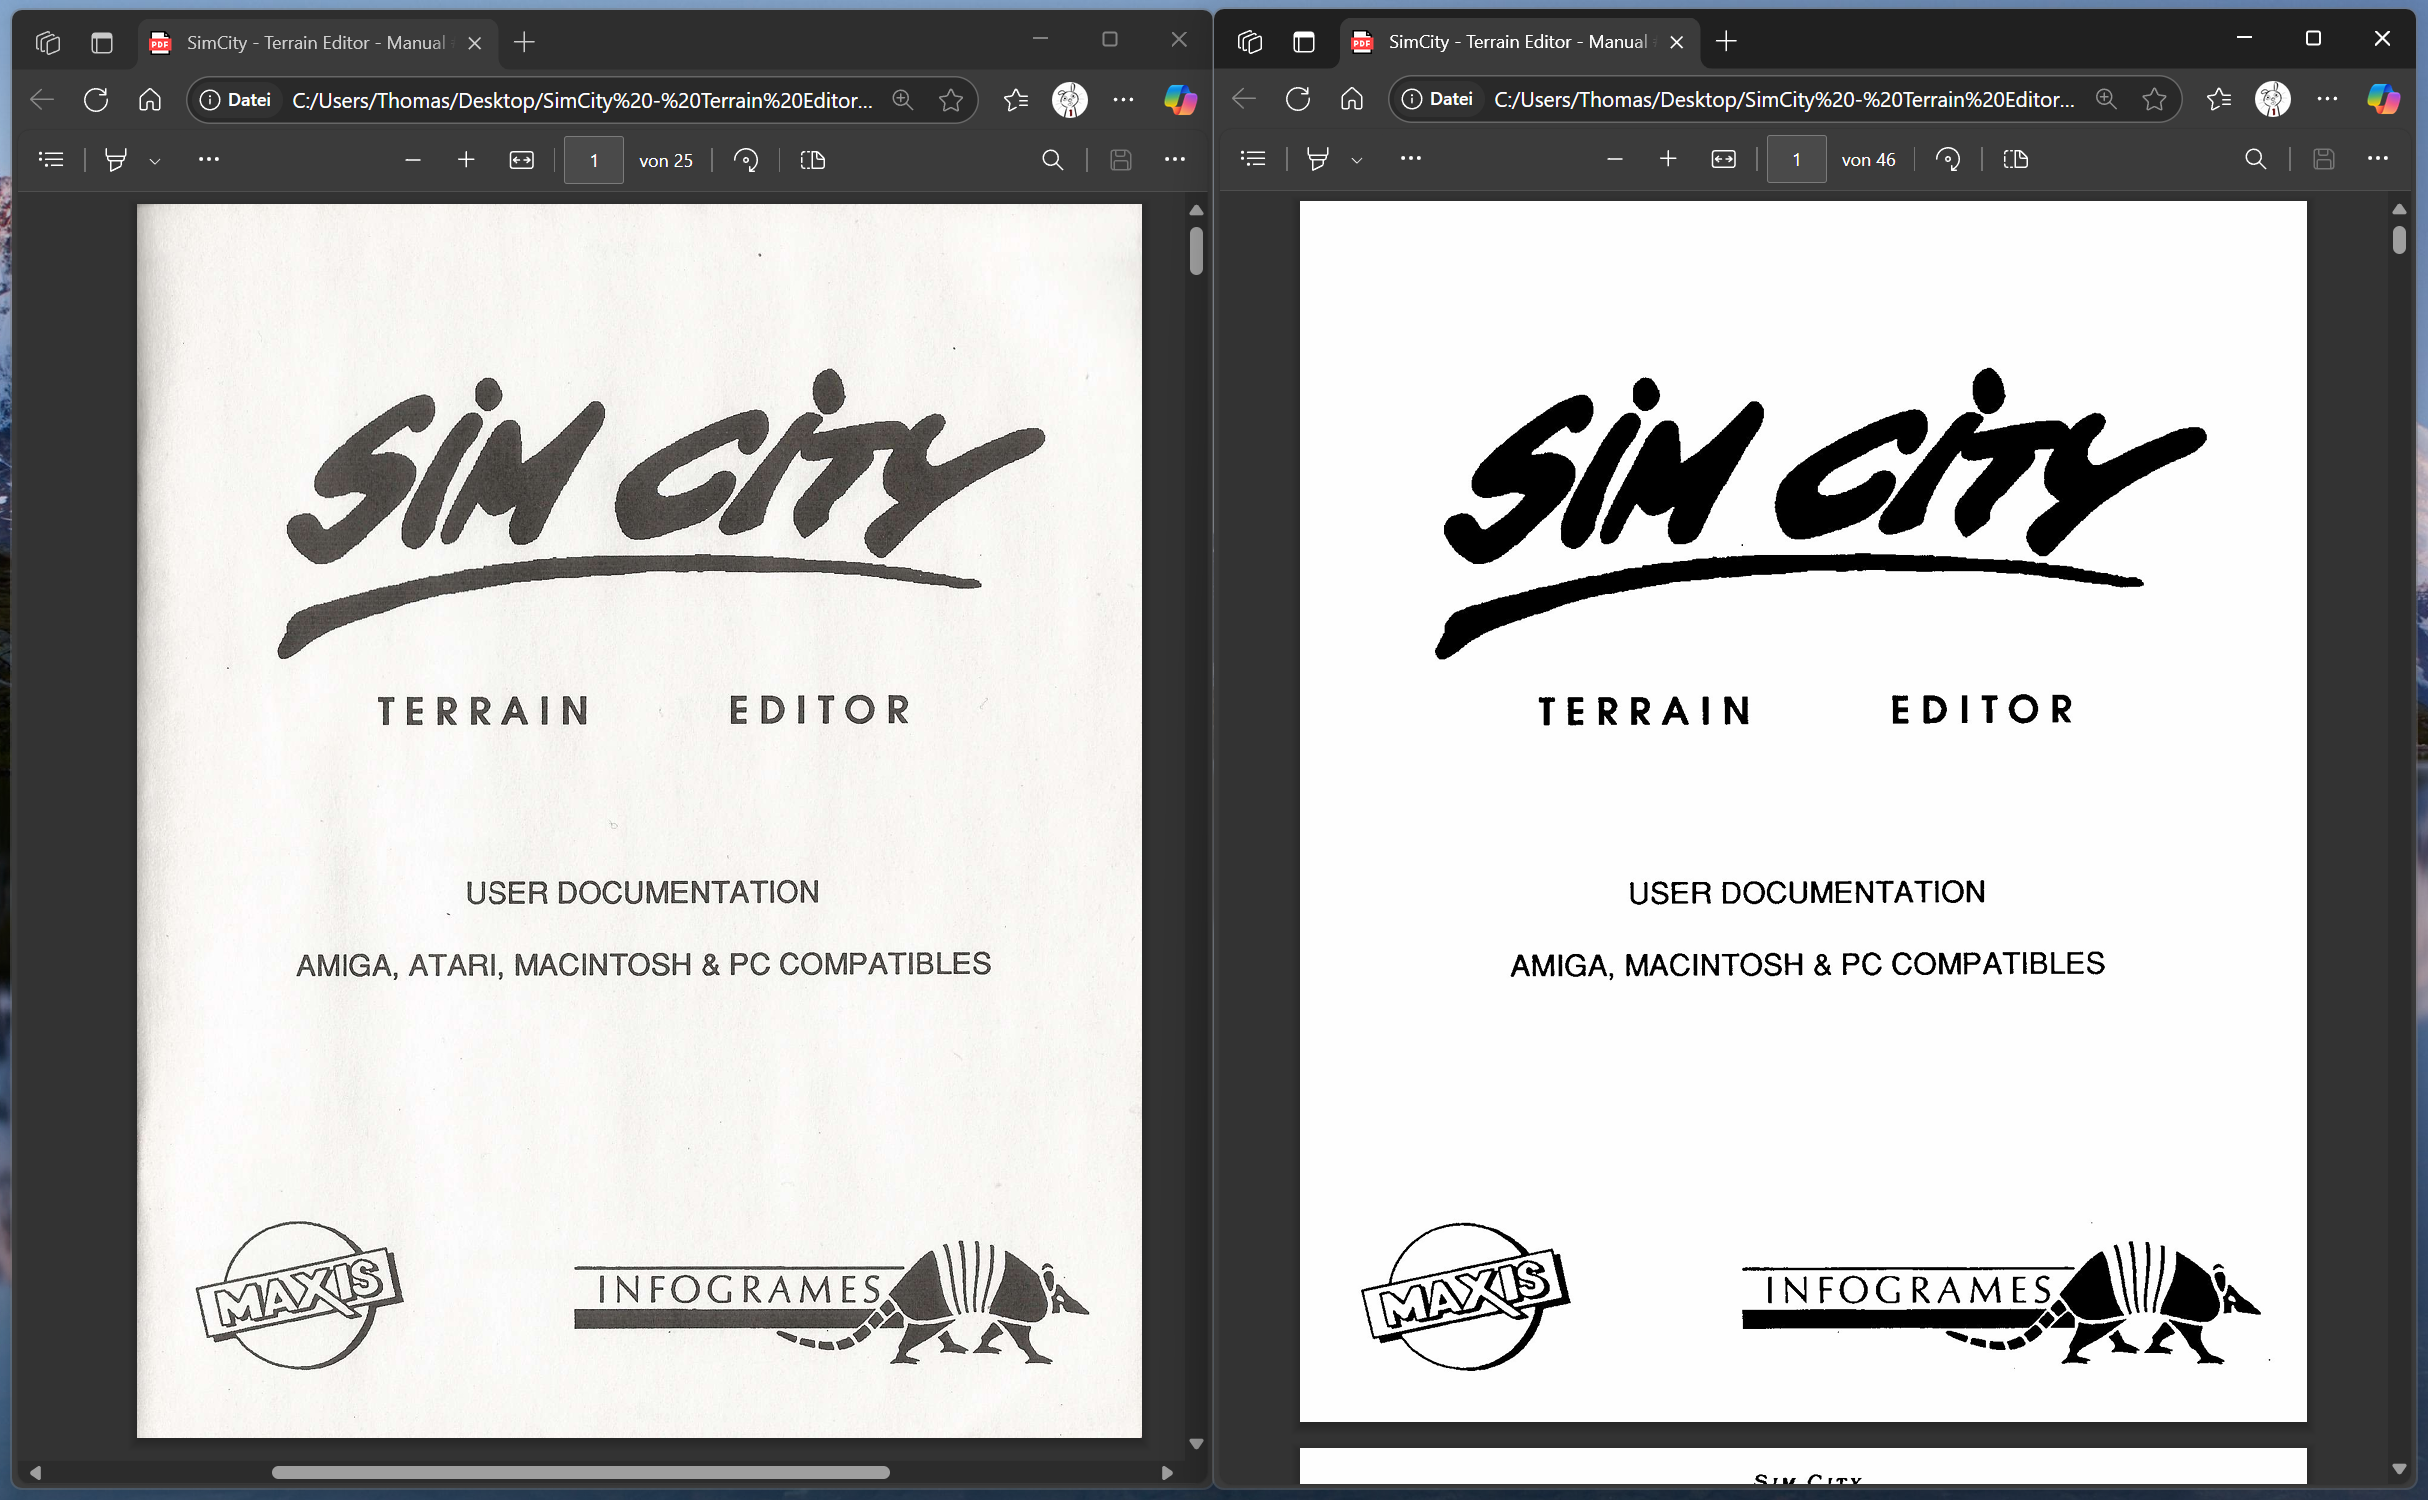
Task: Select SimCity Terrain Editor tab in right window
Action: [x=1518, y=41]
